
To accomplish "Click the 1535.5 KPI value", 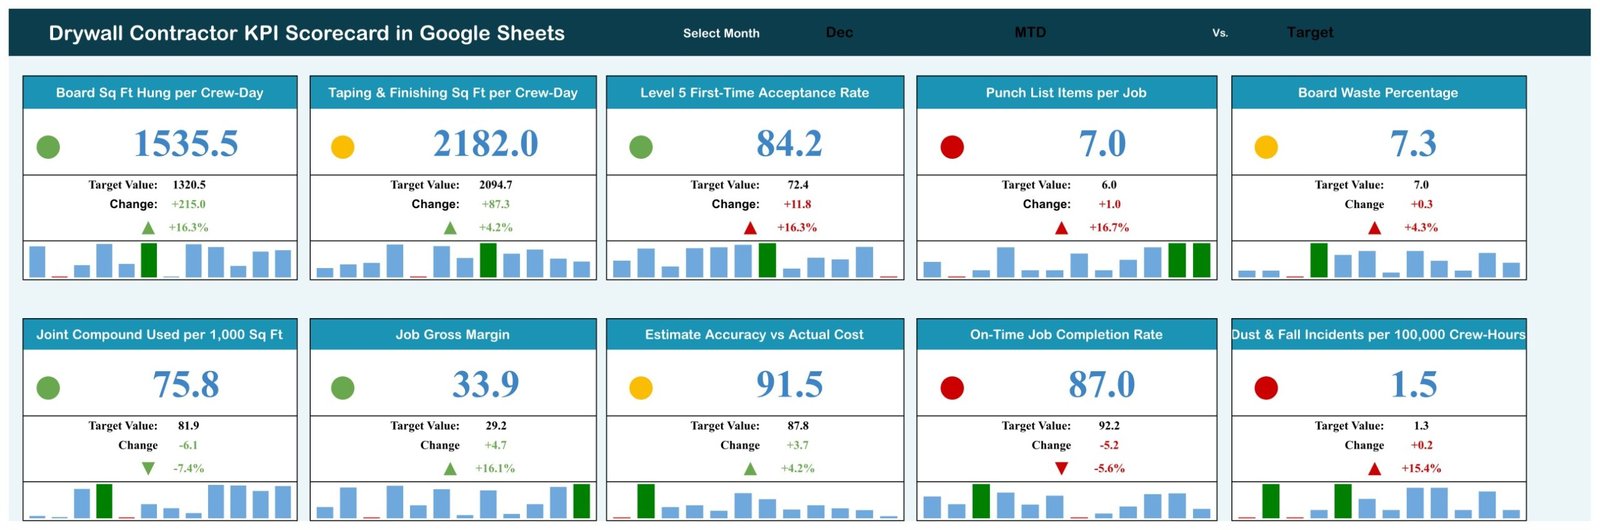I will point(186,144).
